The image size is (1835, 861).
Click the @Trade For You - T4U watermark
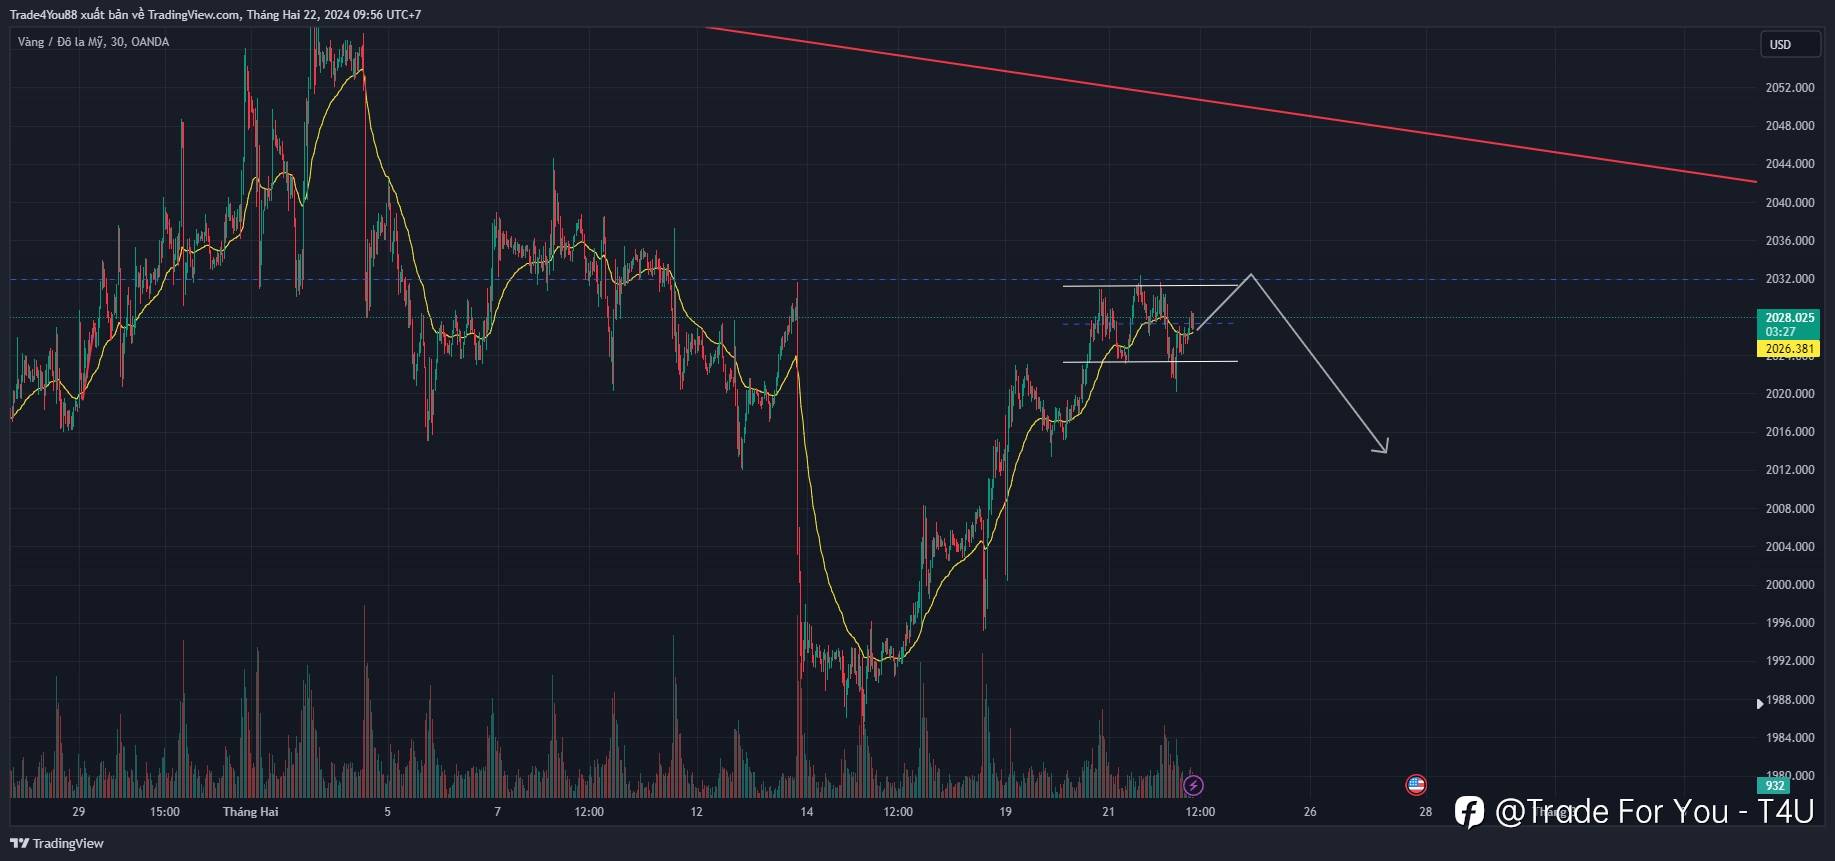(1654, 812)
